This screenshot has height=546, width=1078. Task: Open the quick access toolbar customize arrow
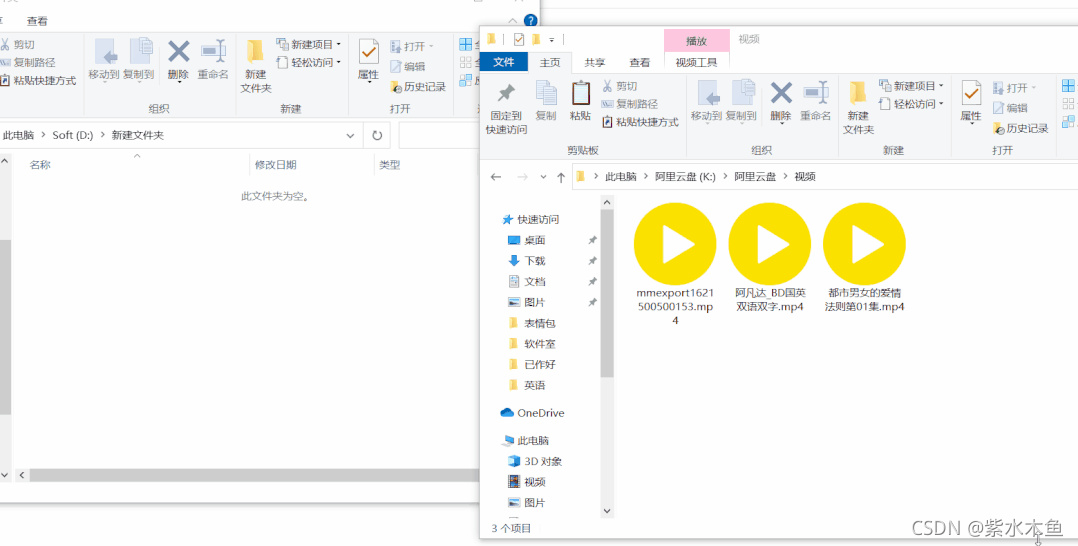551,39
